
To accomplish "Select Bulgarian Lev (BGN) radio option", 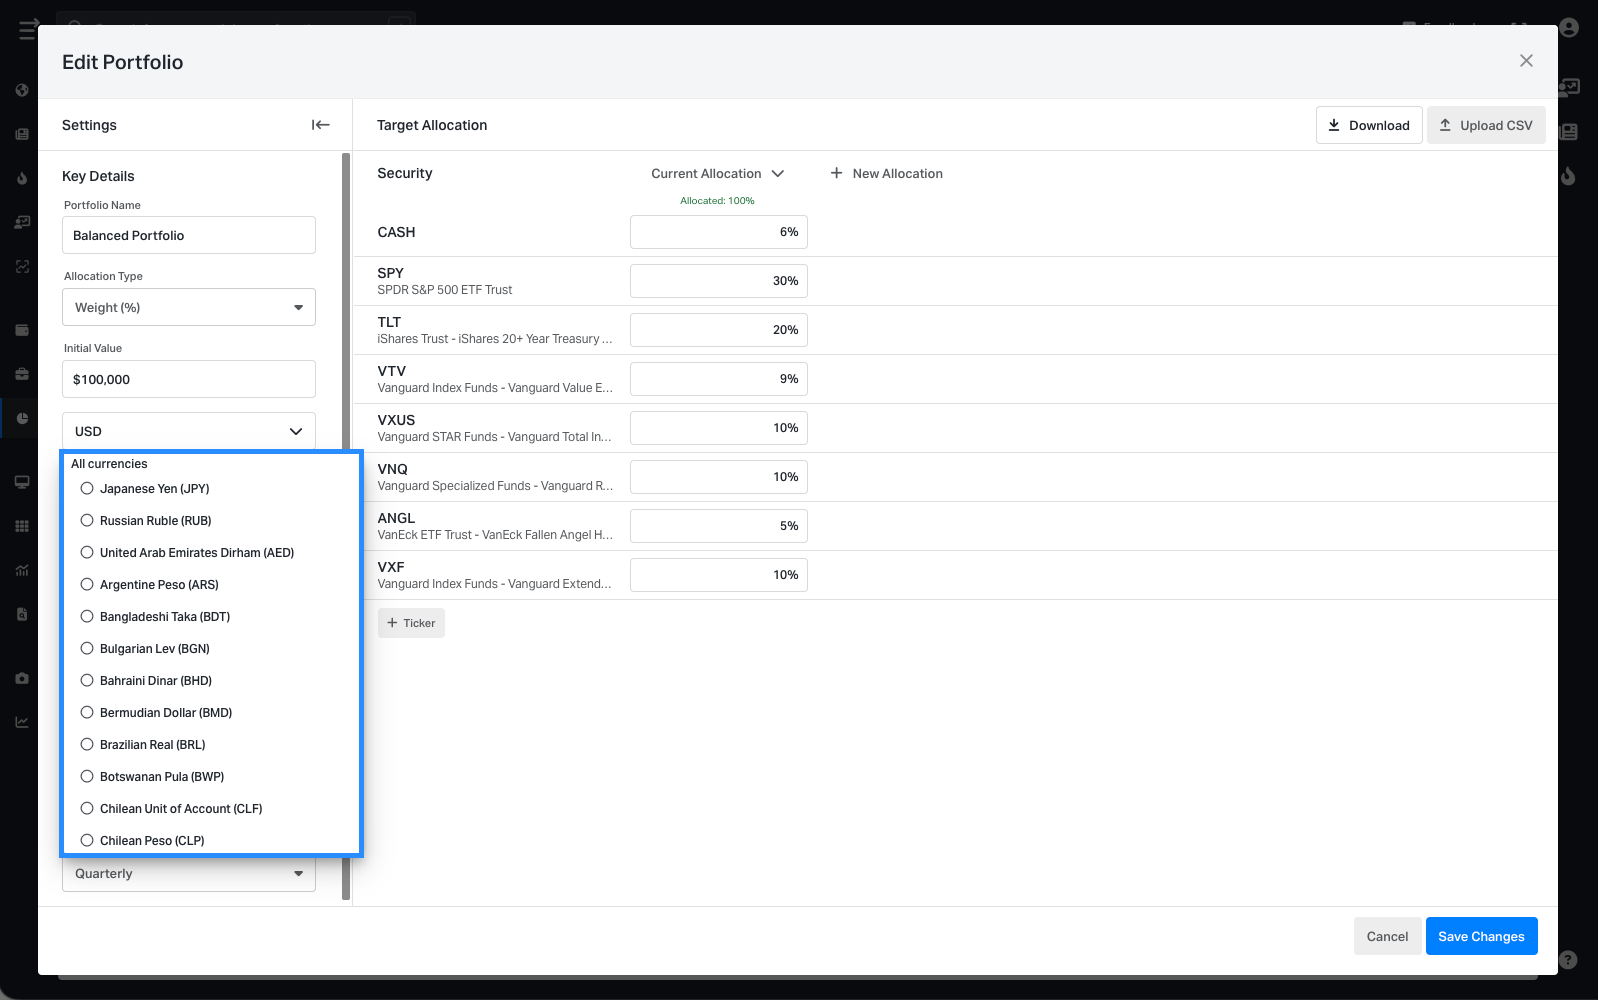I will tap(87, 649).
